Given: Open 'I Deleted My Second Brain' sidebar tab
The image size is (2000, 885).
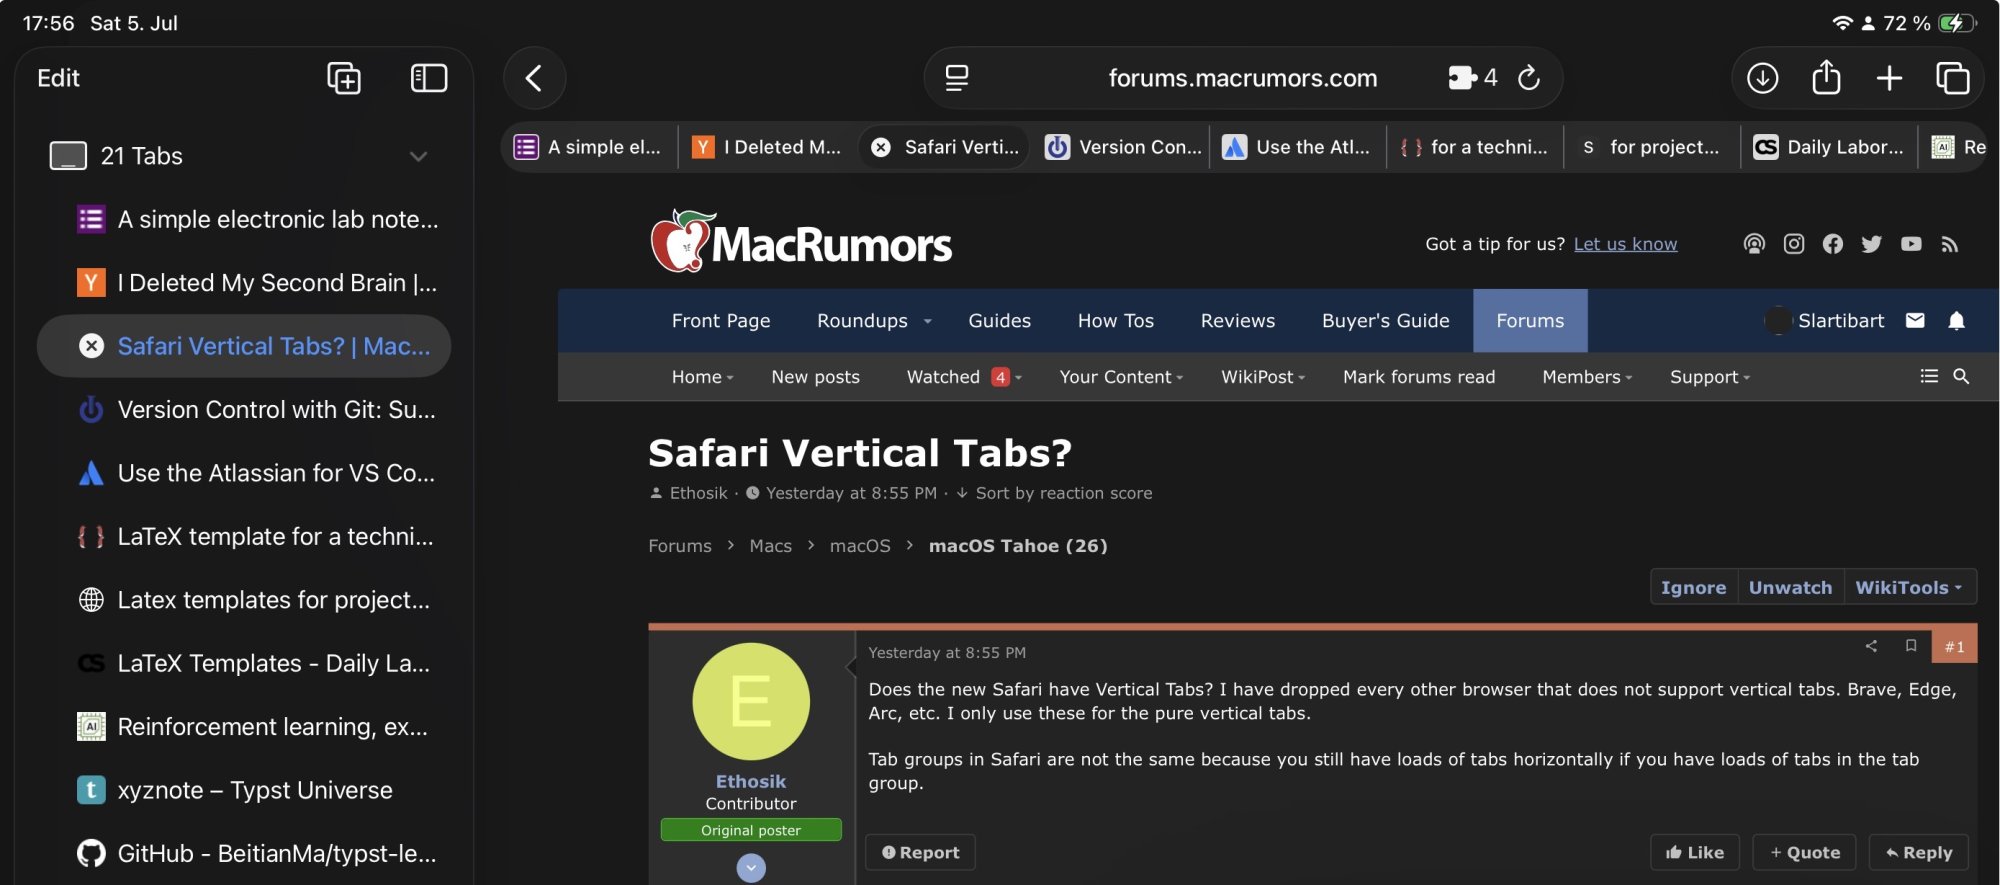Looking at the screenshot, I should [x=245, y=283].
